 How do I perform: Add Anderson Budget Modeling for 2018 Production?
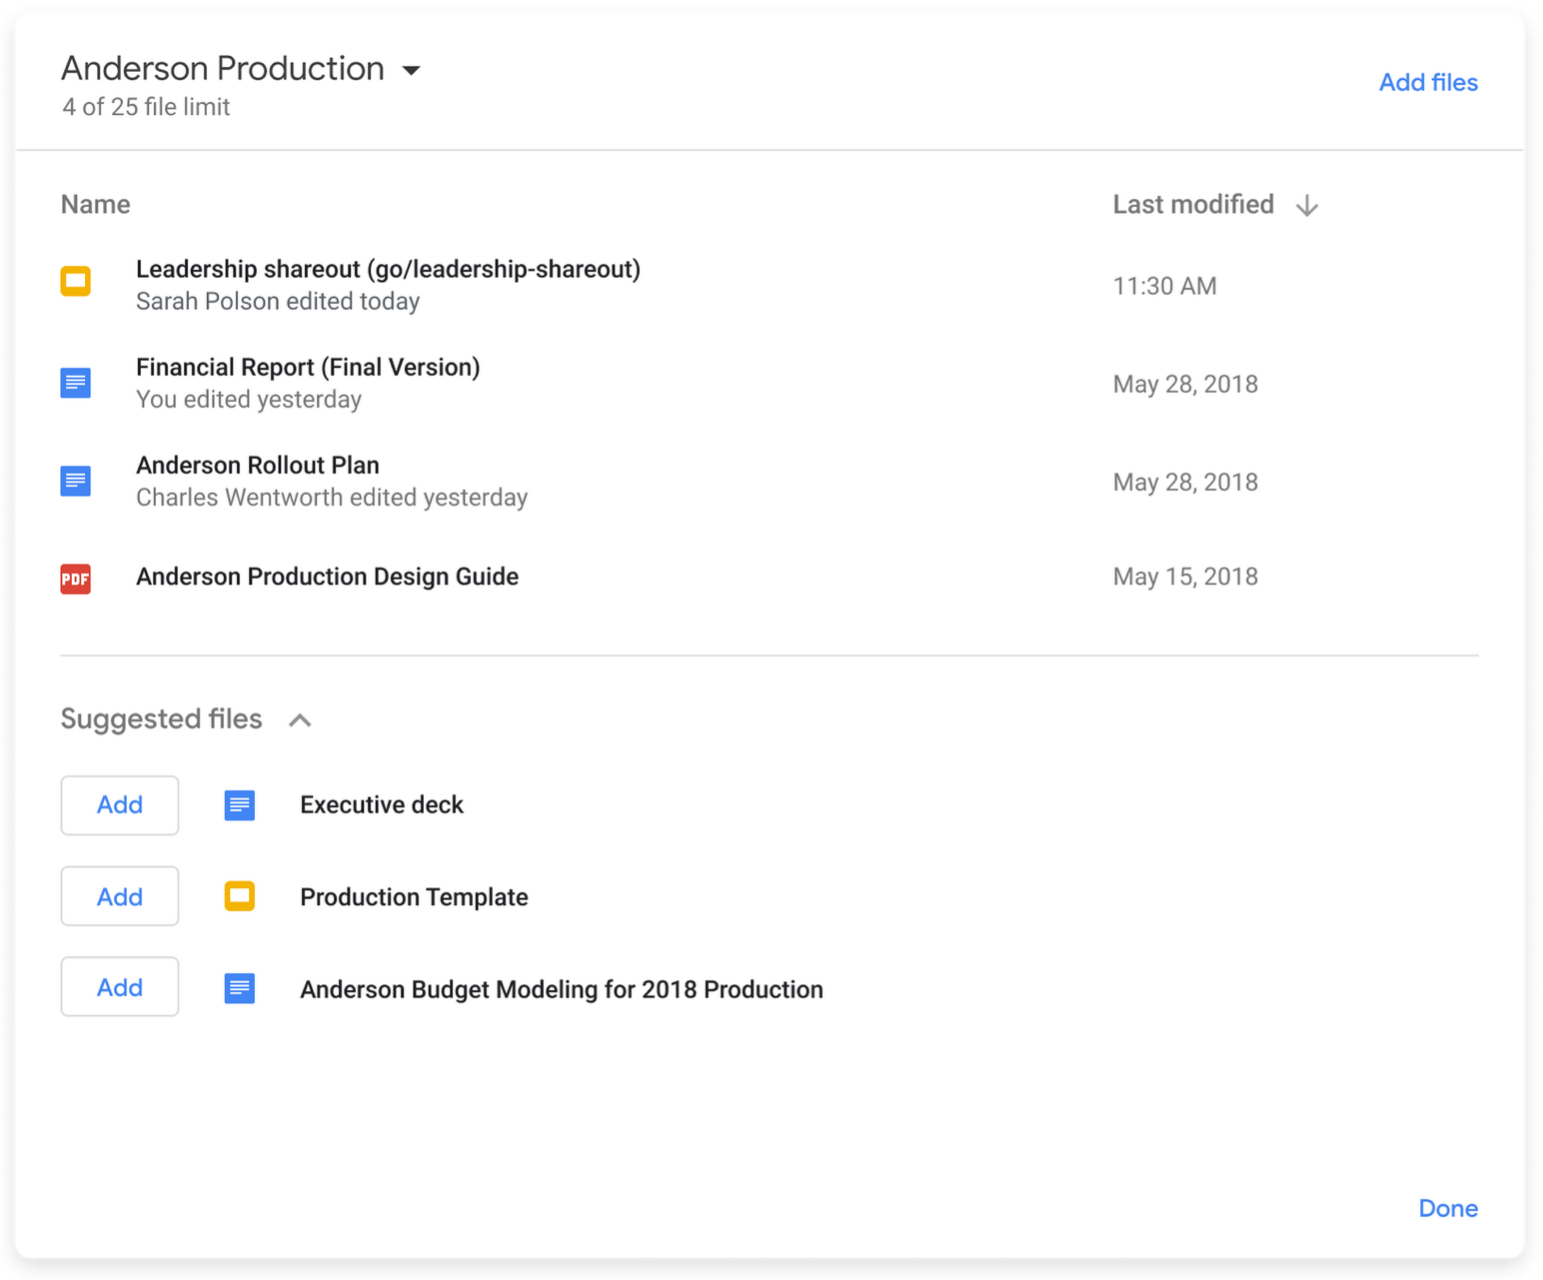click(x=120, y=987)
